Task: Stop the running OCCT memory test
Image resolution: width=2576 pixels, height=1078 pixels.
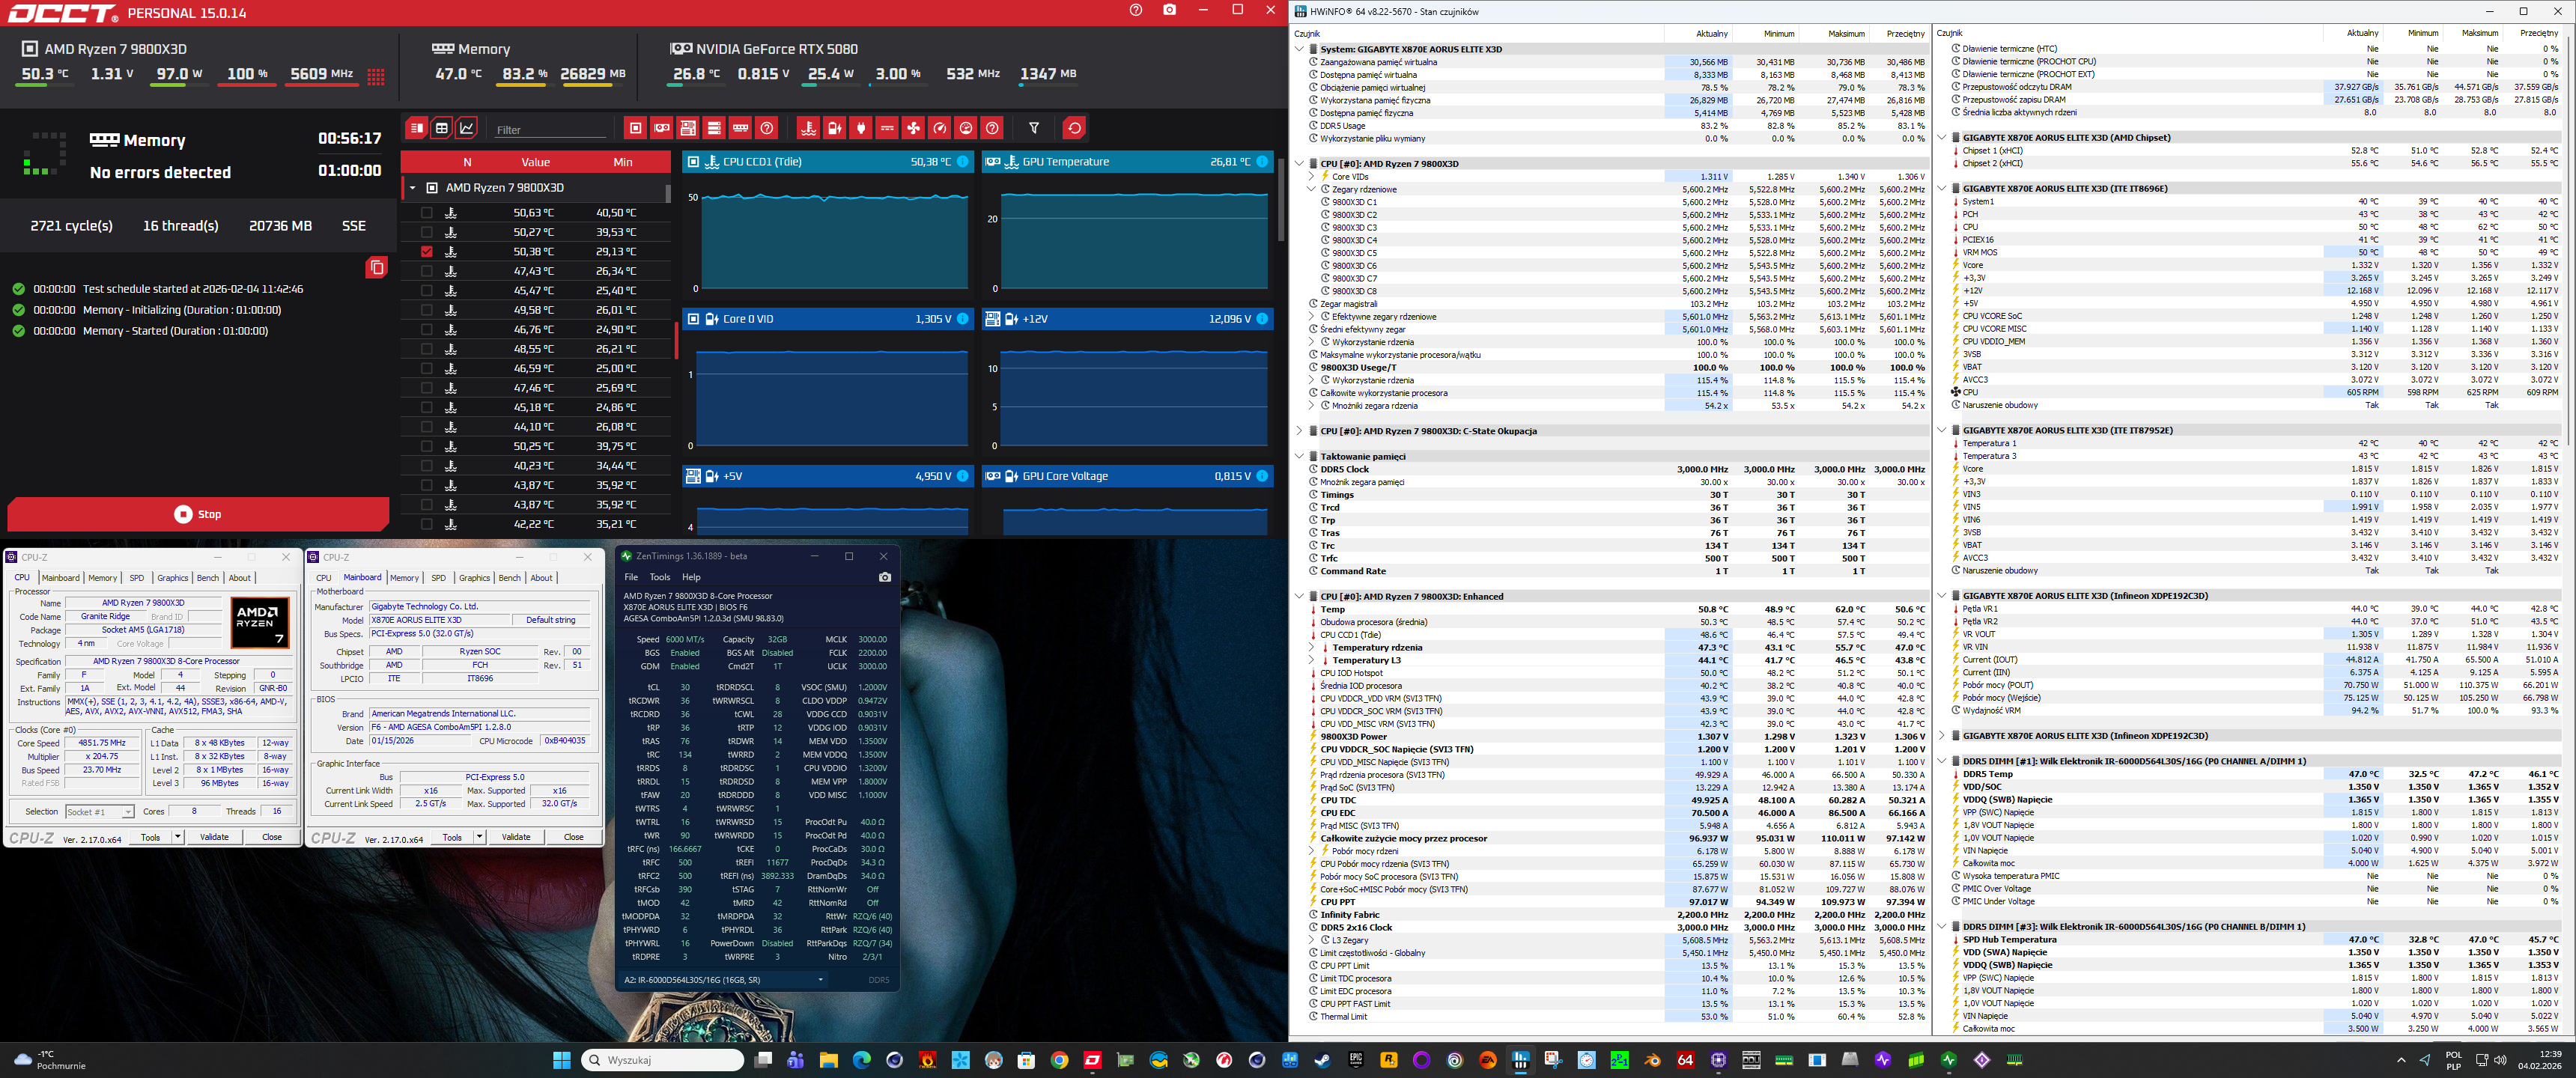Action: (x=198, y=514)
